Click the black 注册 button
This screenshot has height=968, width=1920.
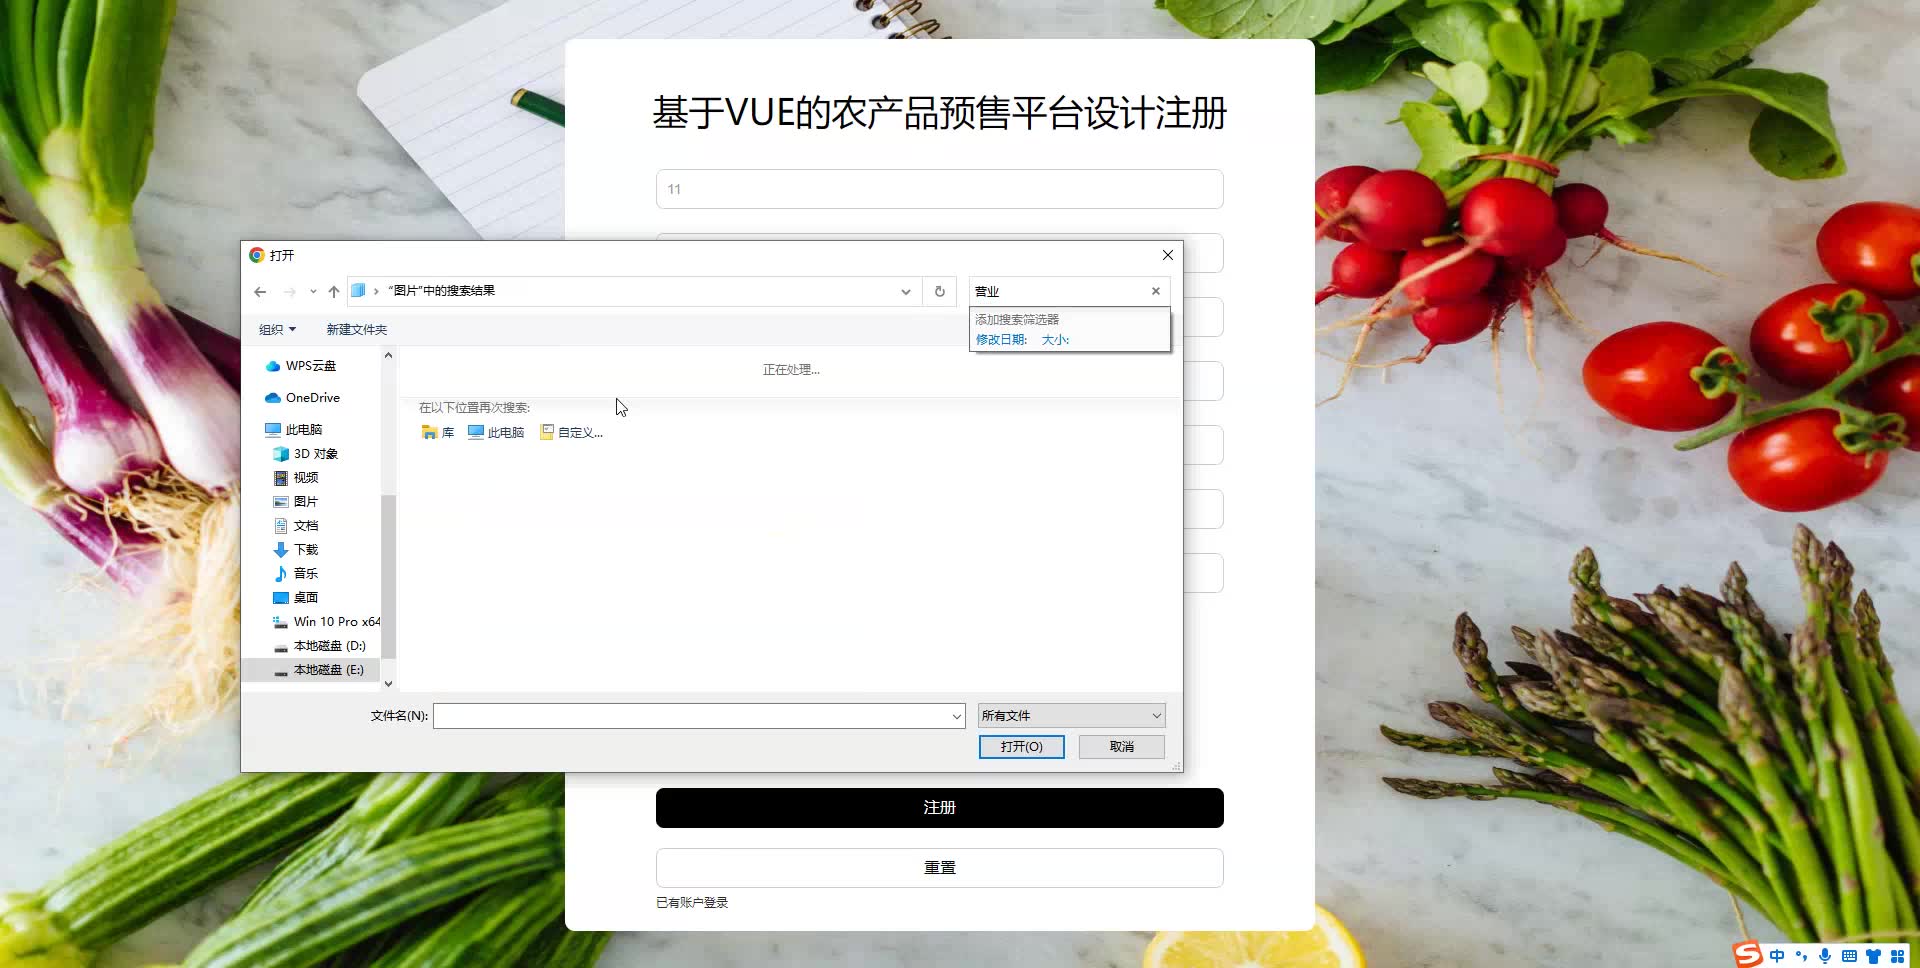(x=940, y=808)
